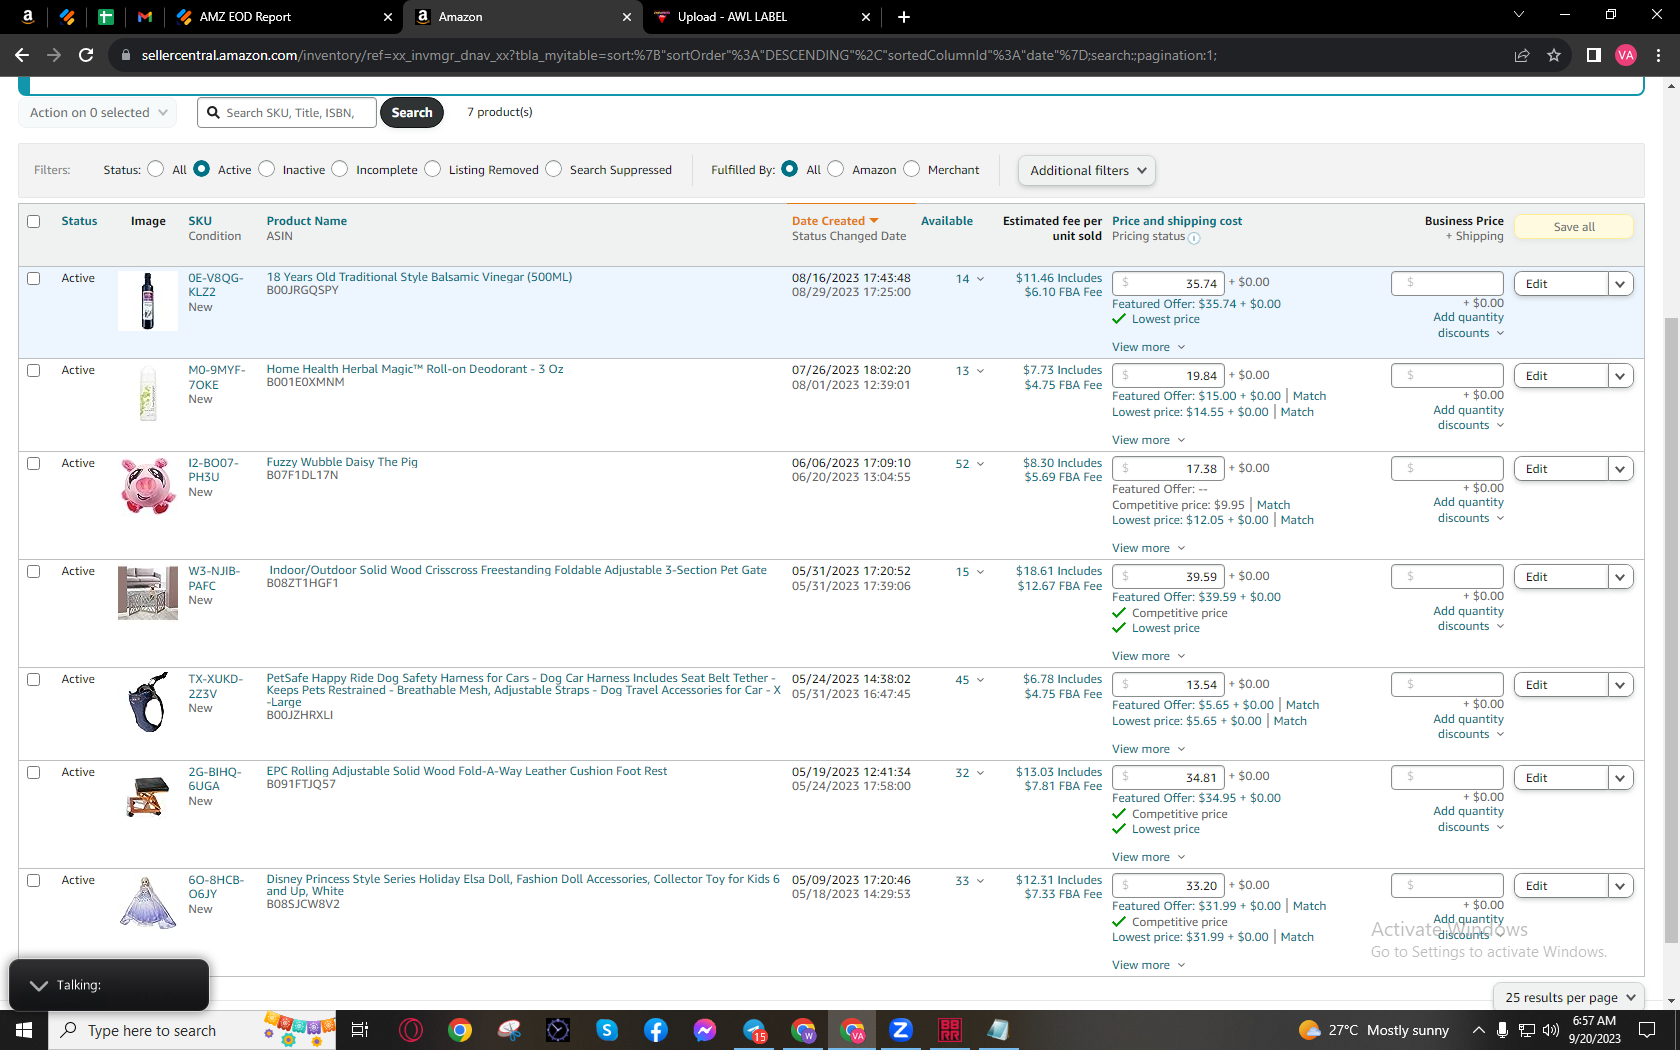Click the volume icon in system tray

(x=1551, y=1030)
